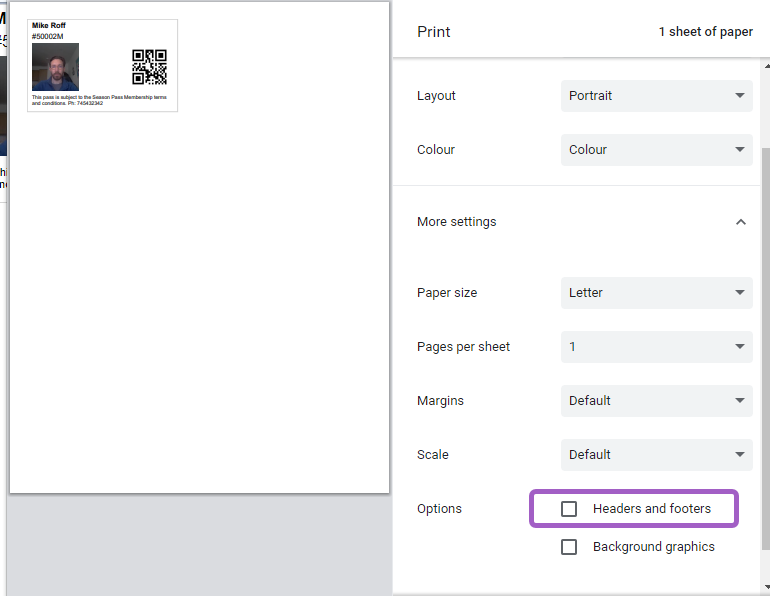Open the Colour dropdown
The width and height of the screenshot is (770, 596).
656,150
